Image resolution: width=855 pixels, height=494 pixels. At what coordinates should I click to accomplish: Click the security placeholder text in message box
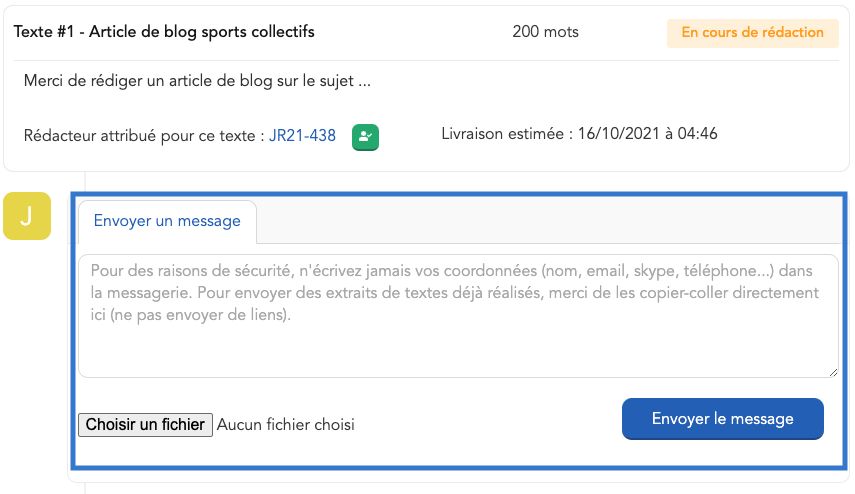[455, 293]
